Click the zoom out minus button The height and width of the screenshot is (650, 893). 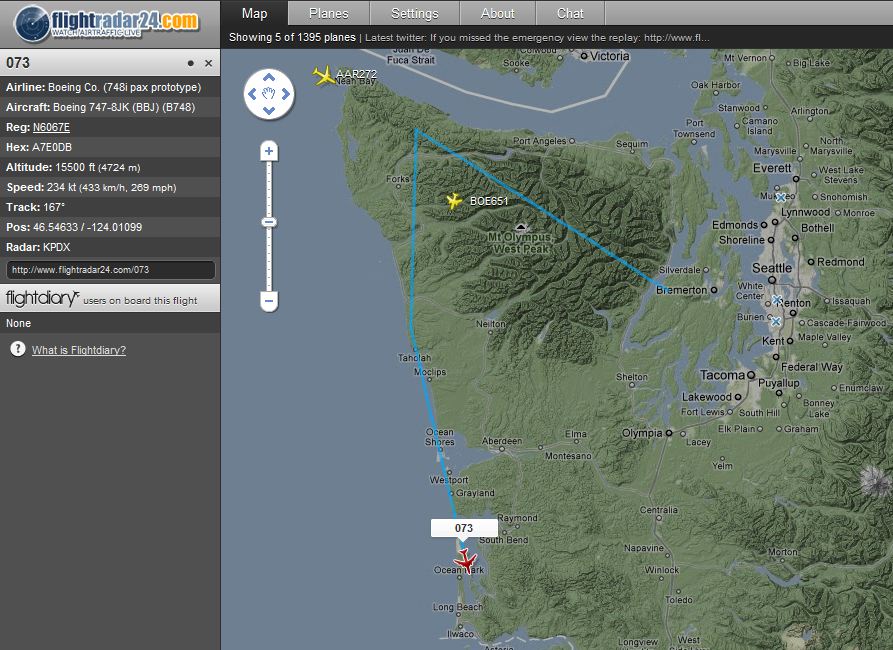pos(269,300)
